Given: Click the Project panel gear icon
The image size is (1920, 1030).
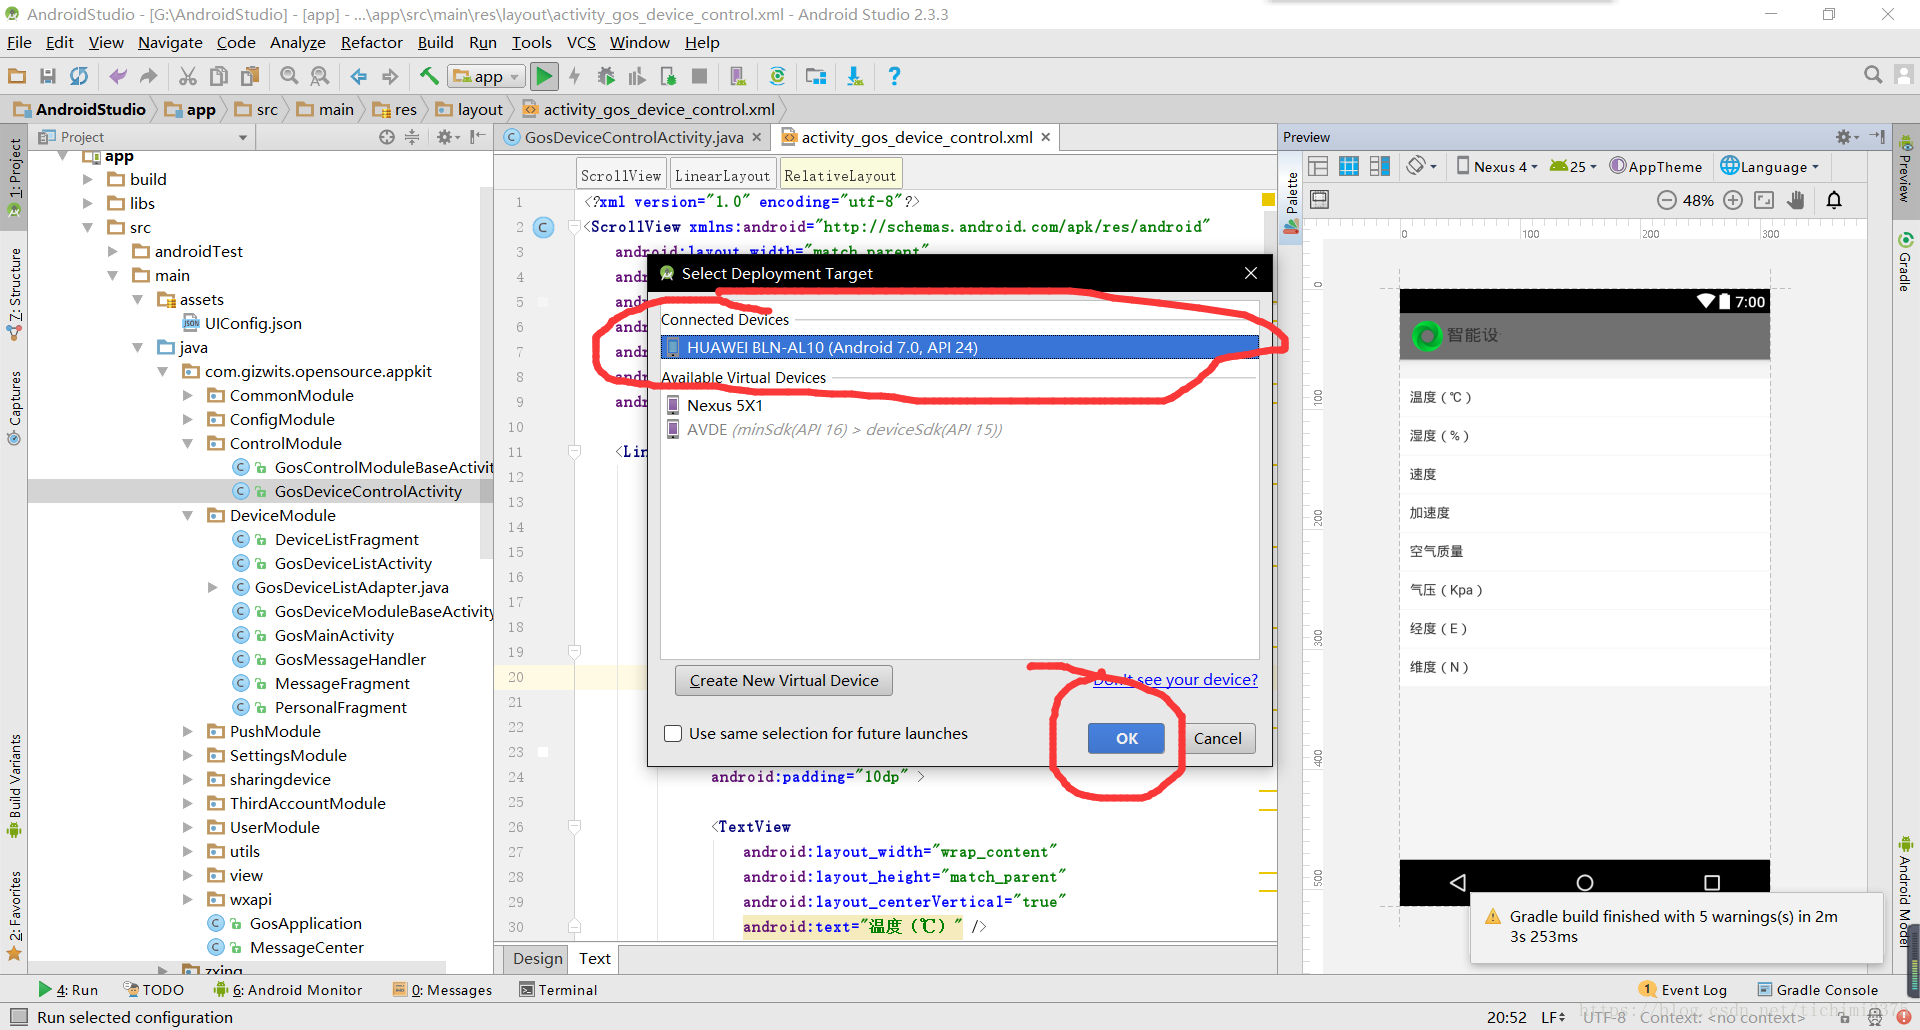Looking at the screenshot, I should pyautogui.click(x=447, y=137).
